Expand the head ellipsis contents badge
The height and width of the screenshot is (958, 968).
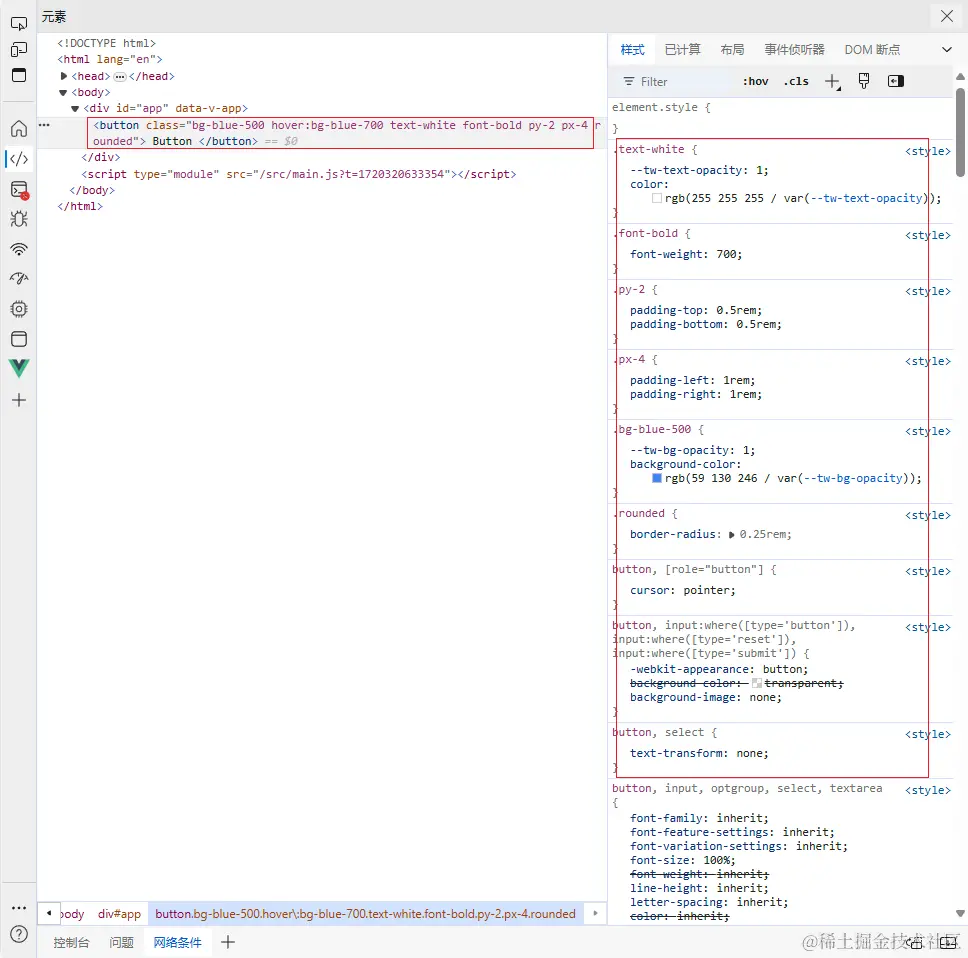pyautogui.click(x=120, y=77)
